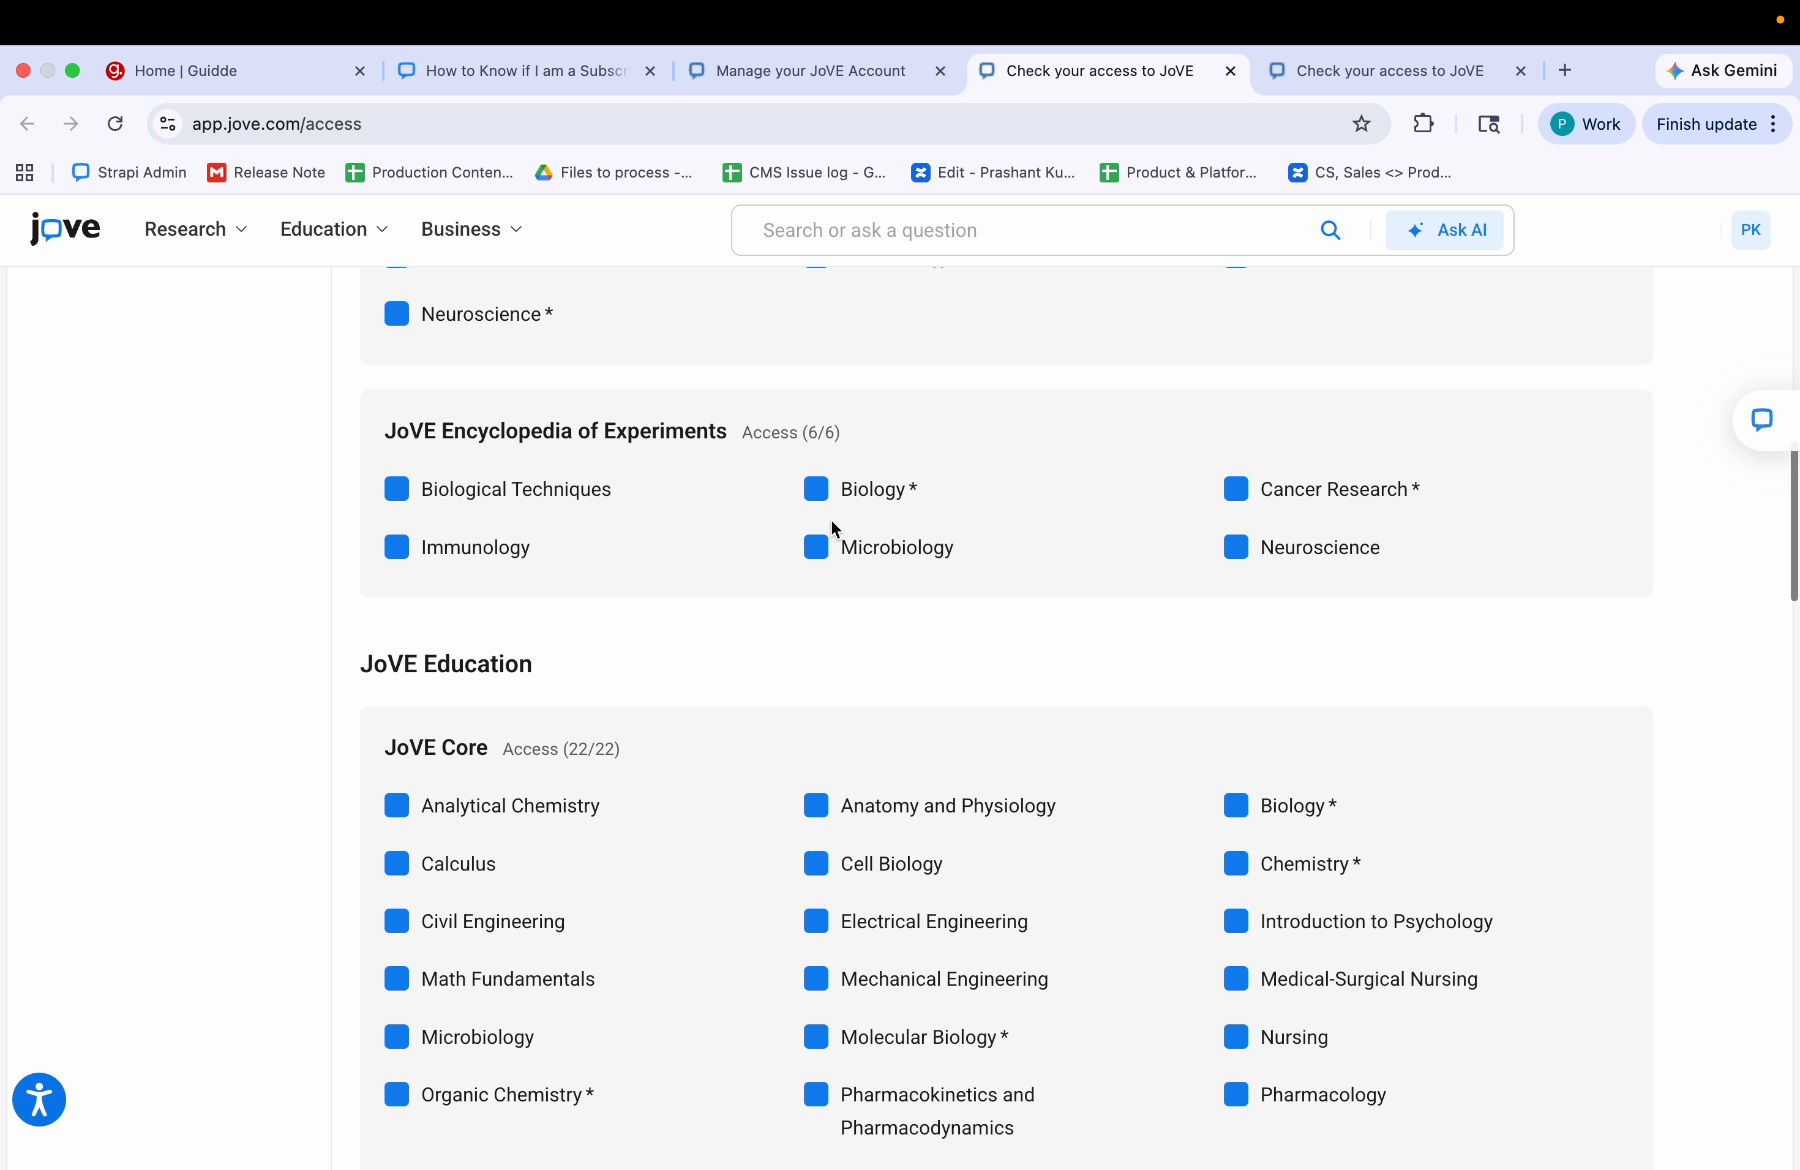This screenshot has width=1800, height=1170.
Task: Bookmark this page with star icon
Action: point(1361,124)
